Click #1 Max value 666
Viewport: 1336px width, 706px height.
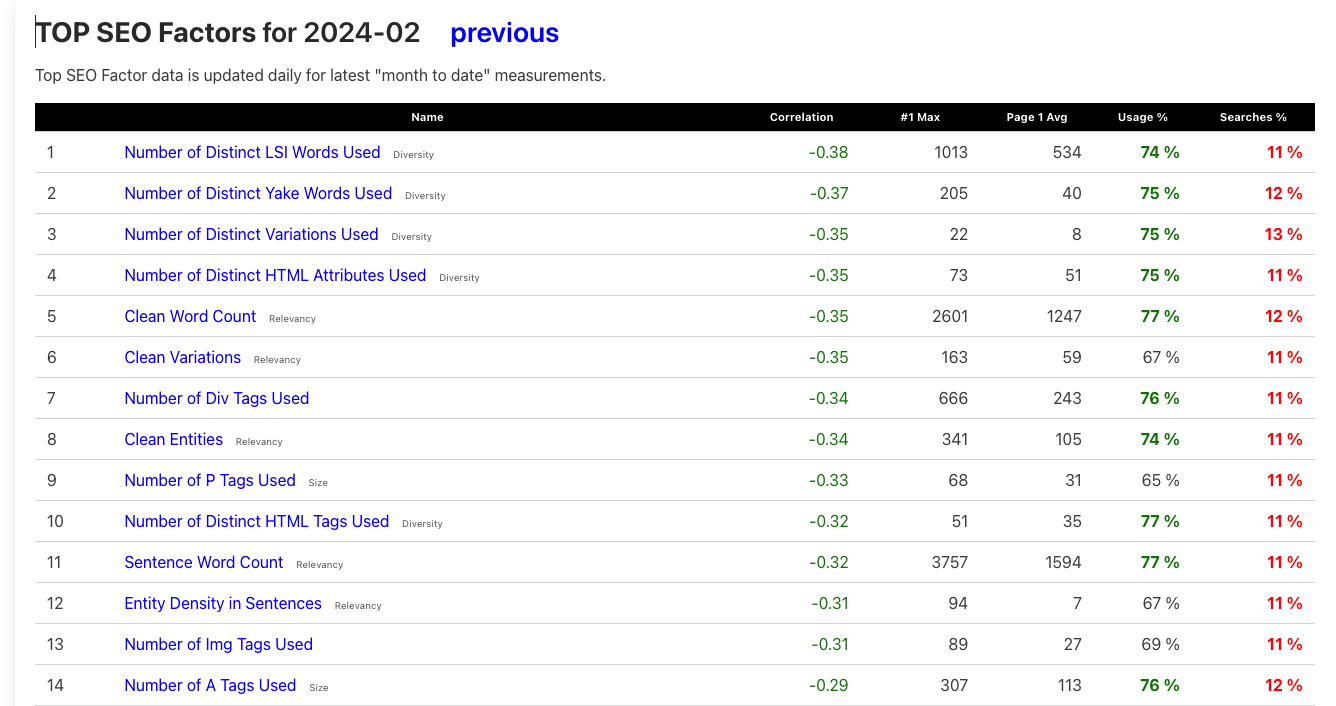[x=954, y=398]
